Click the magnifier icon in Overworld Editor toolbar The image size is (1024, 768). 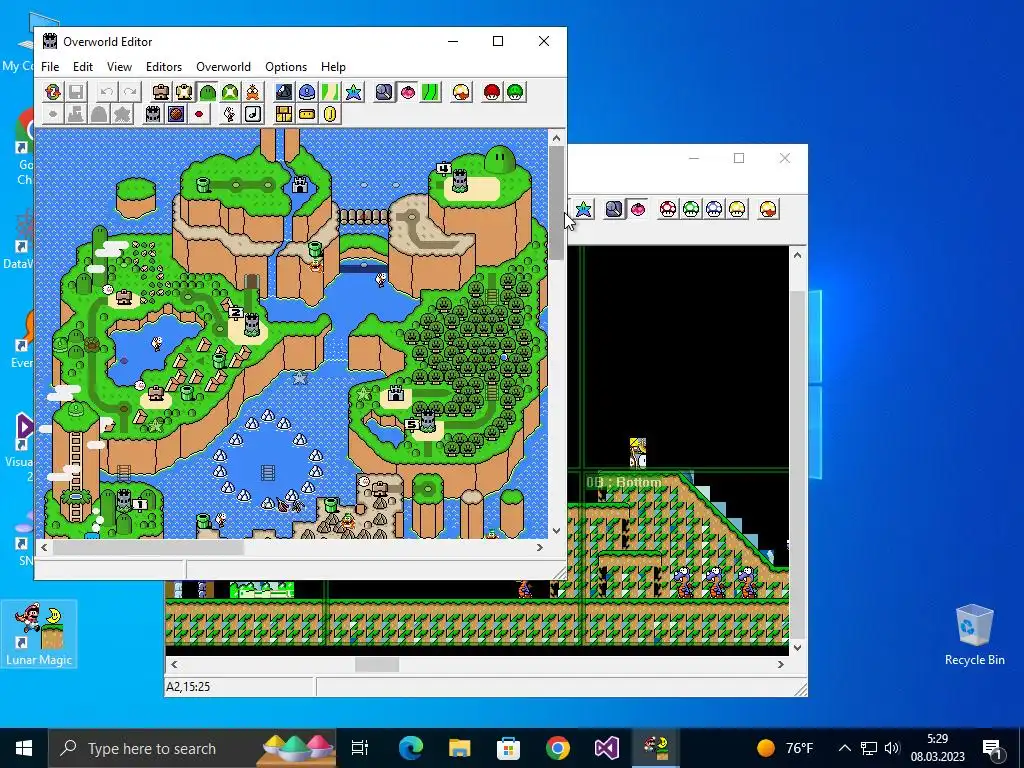point(384,92)
